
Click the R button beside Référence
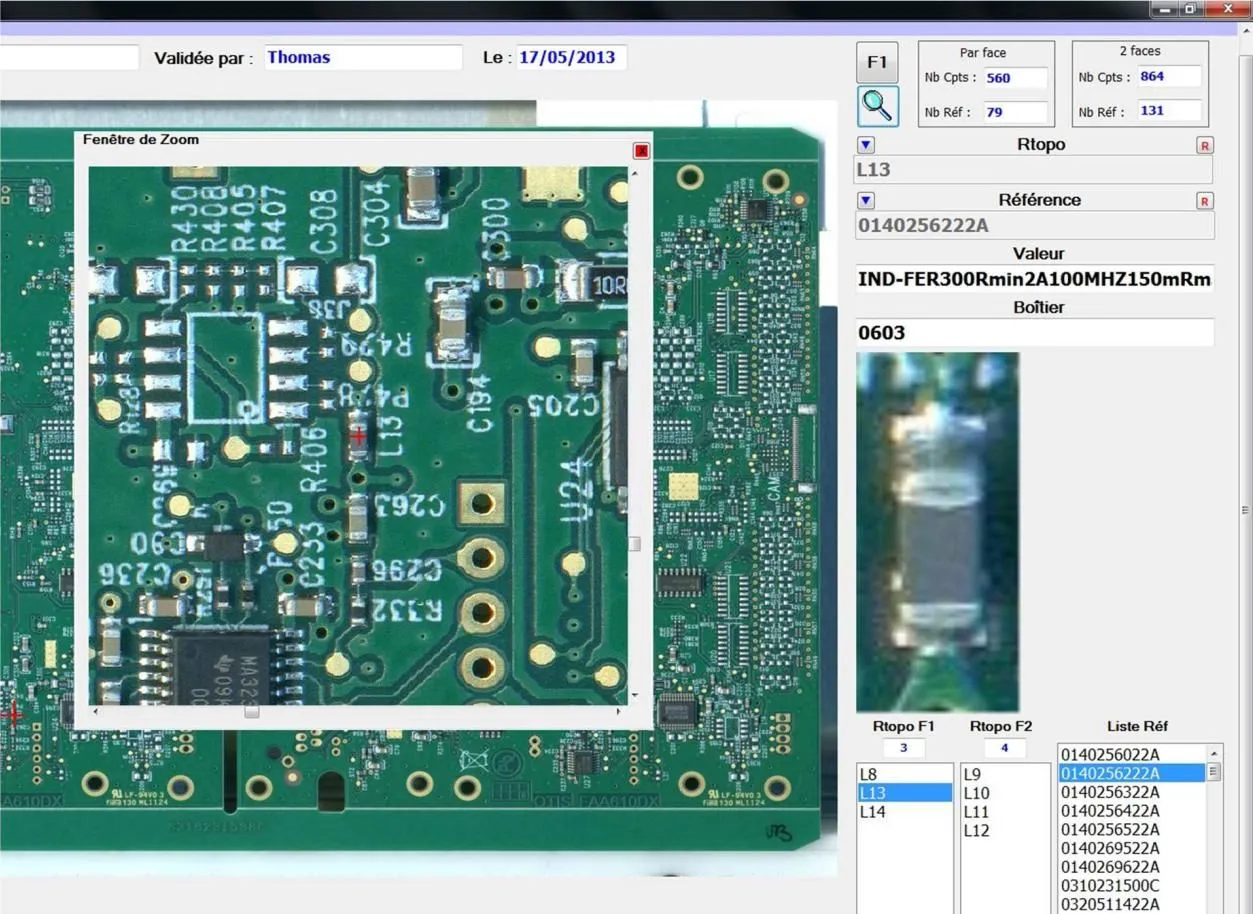click(1205, 201)
